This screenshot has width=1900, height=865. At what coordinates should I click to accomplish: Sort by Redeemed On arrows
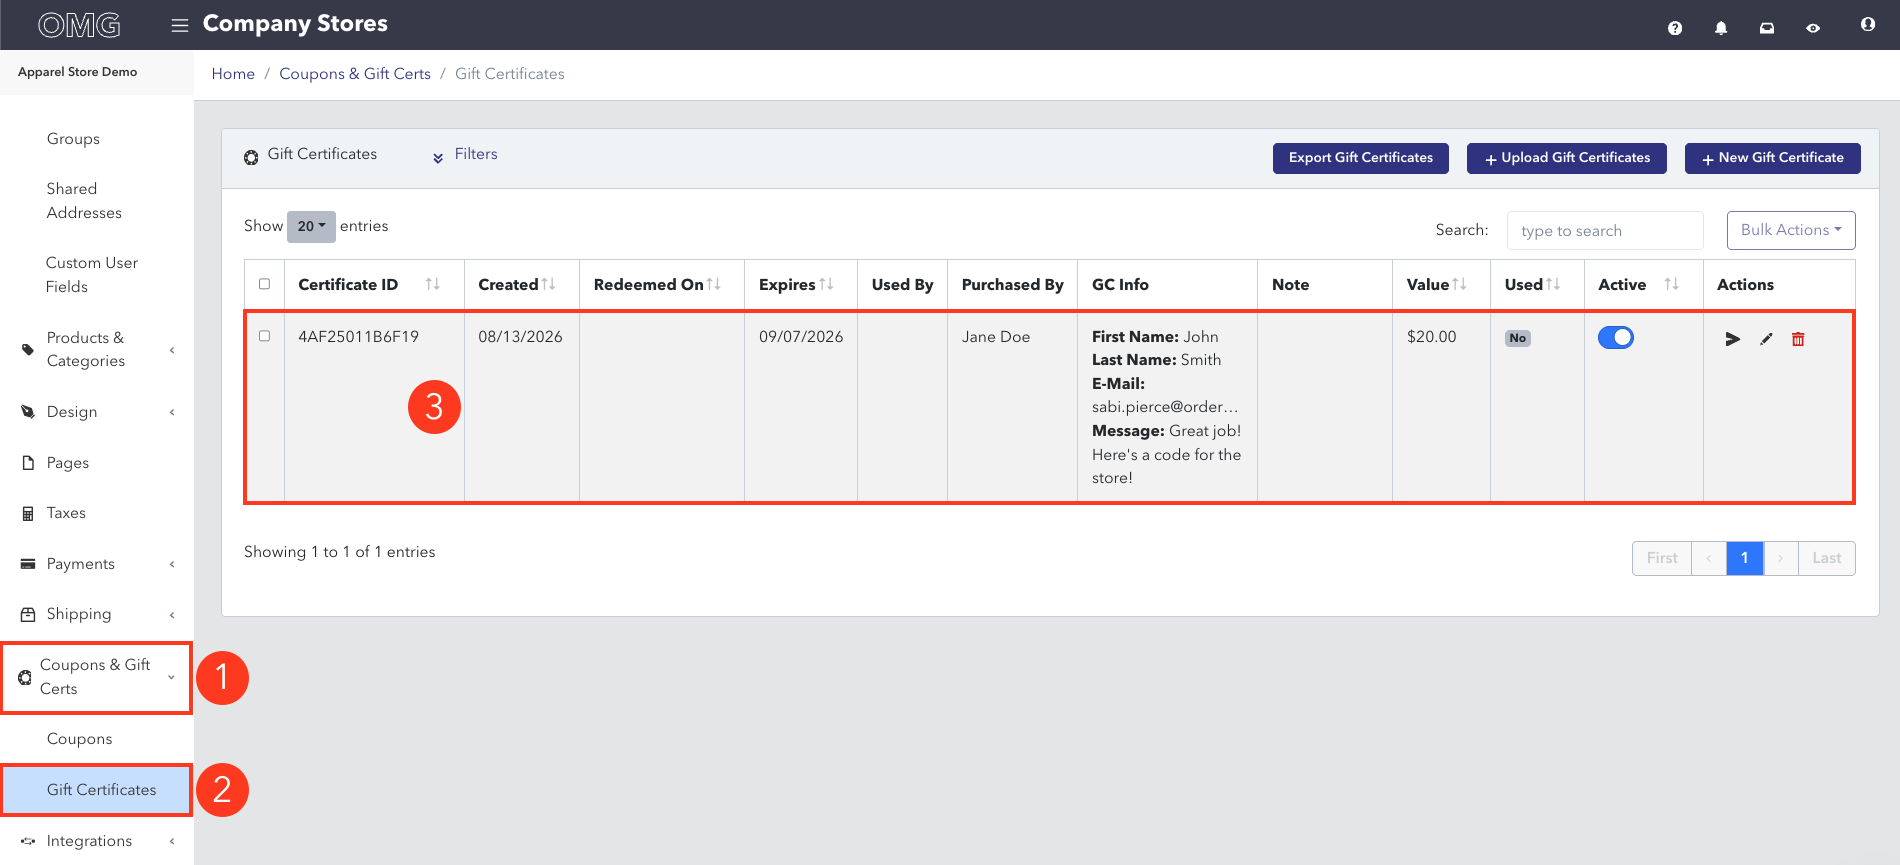tap(713, 284)
